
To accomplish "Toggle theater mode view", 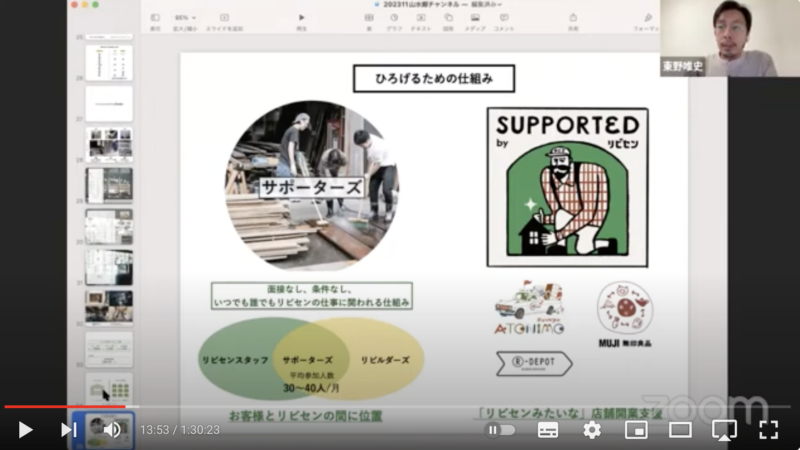I will (680, 430).
